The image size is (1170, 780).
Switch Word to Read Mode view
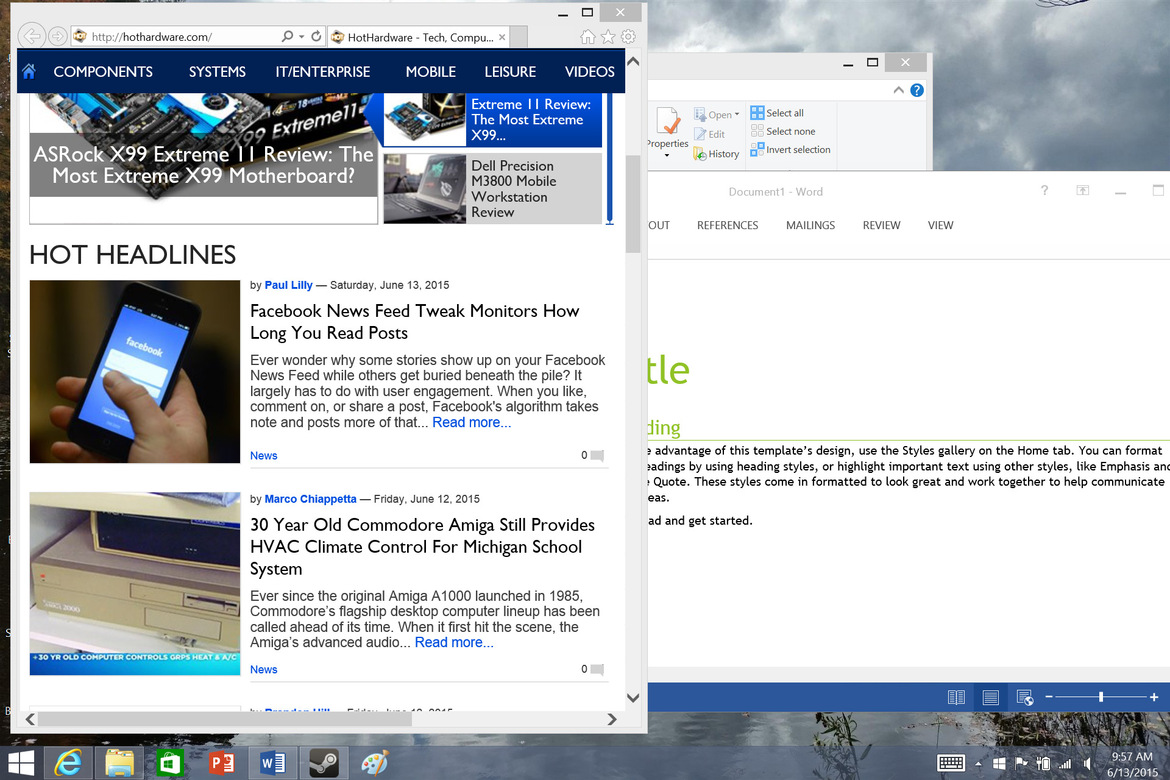tap(956, 697)
